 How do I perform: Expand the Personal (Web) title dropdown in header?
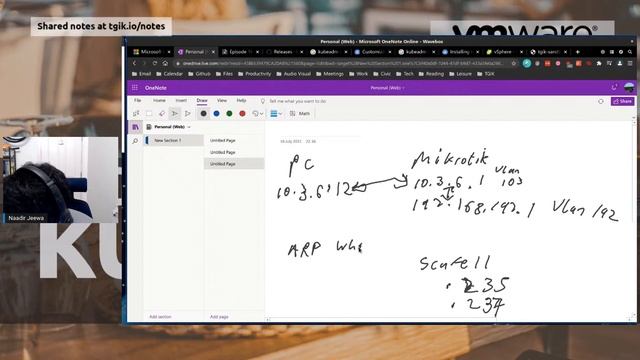coord(387,88)
